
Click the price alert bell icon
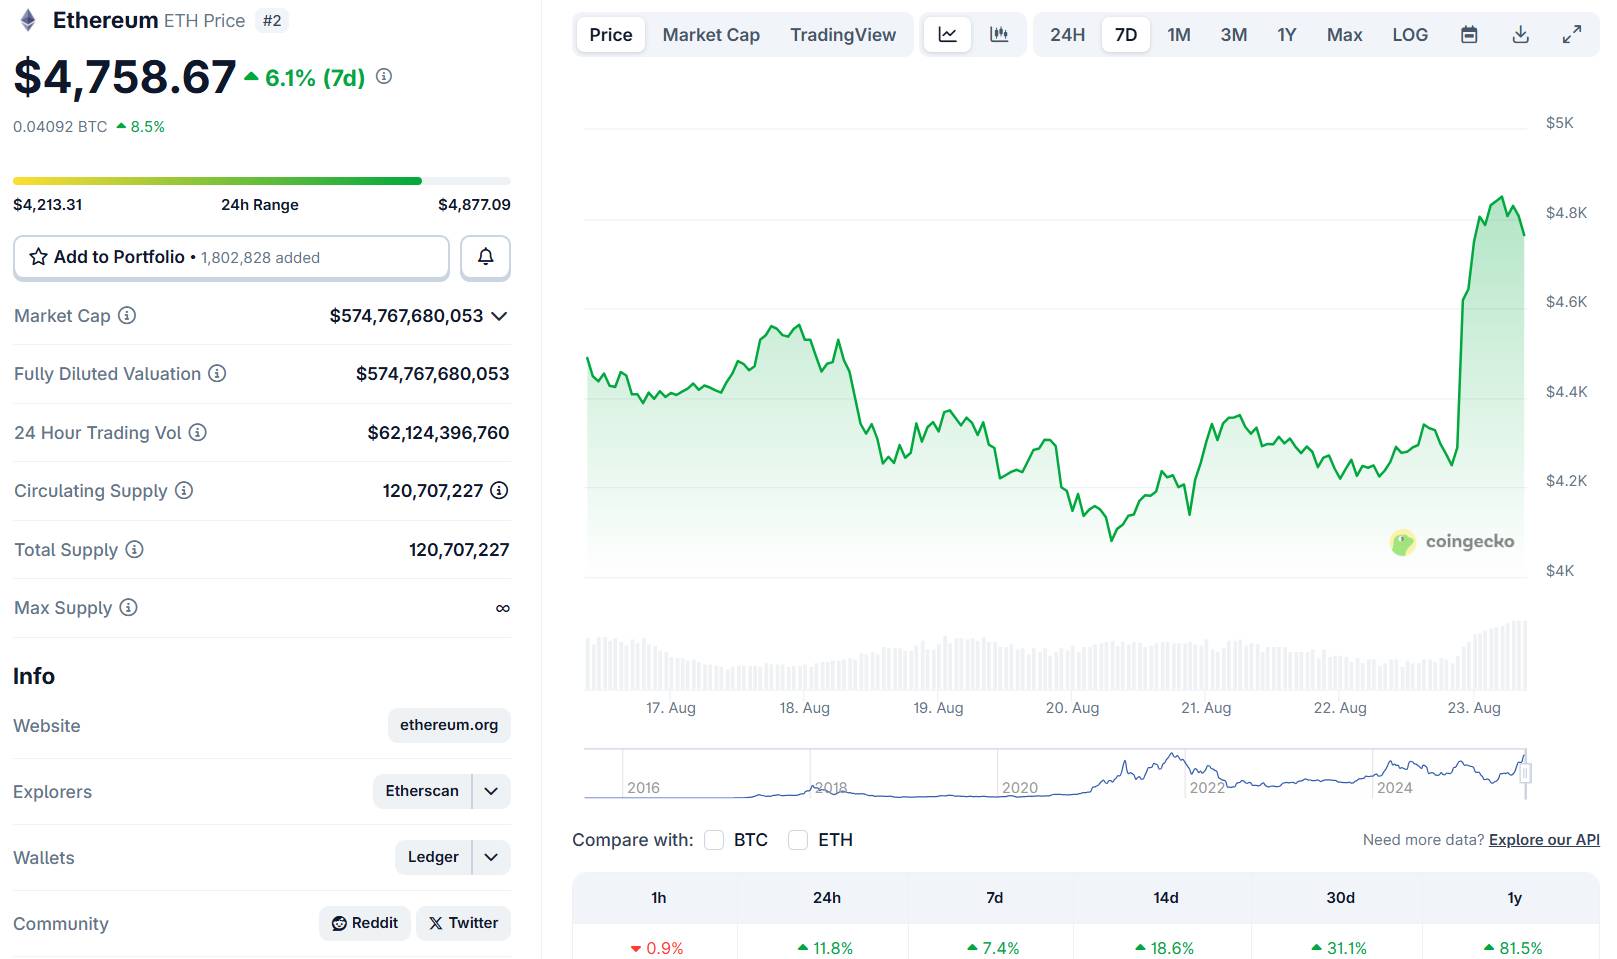pyautogui.click(x=485, y=257)
